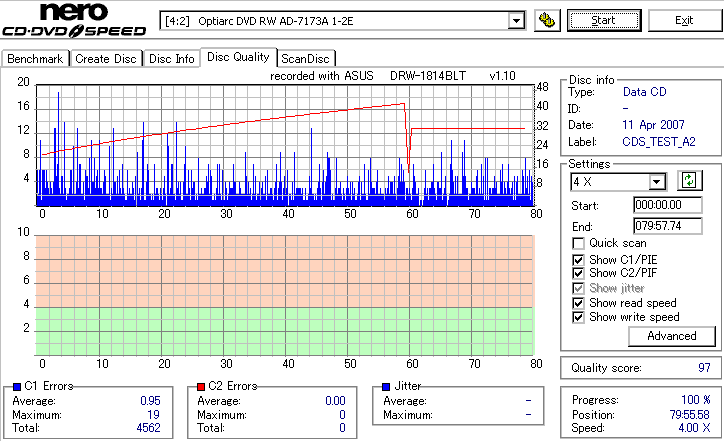This screenshot has height=441, width=724.
Task: Click the blue C1 Errors legend square
Action: pyautogui.click(x=17, y=387)
